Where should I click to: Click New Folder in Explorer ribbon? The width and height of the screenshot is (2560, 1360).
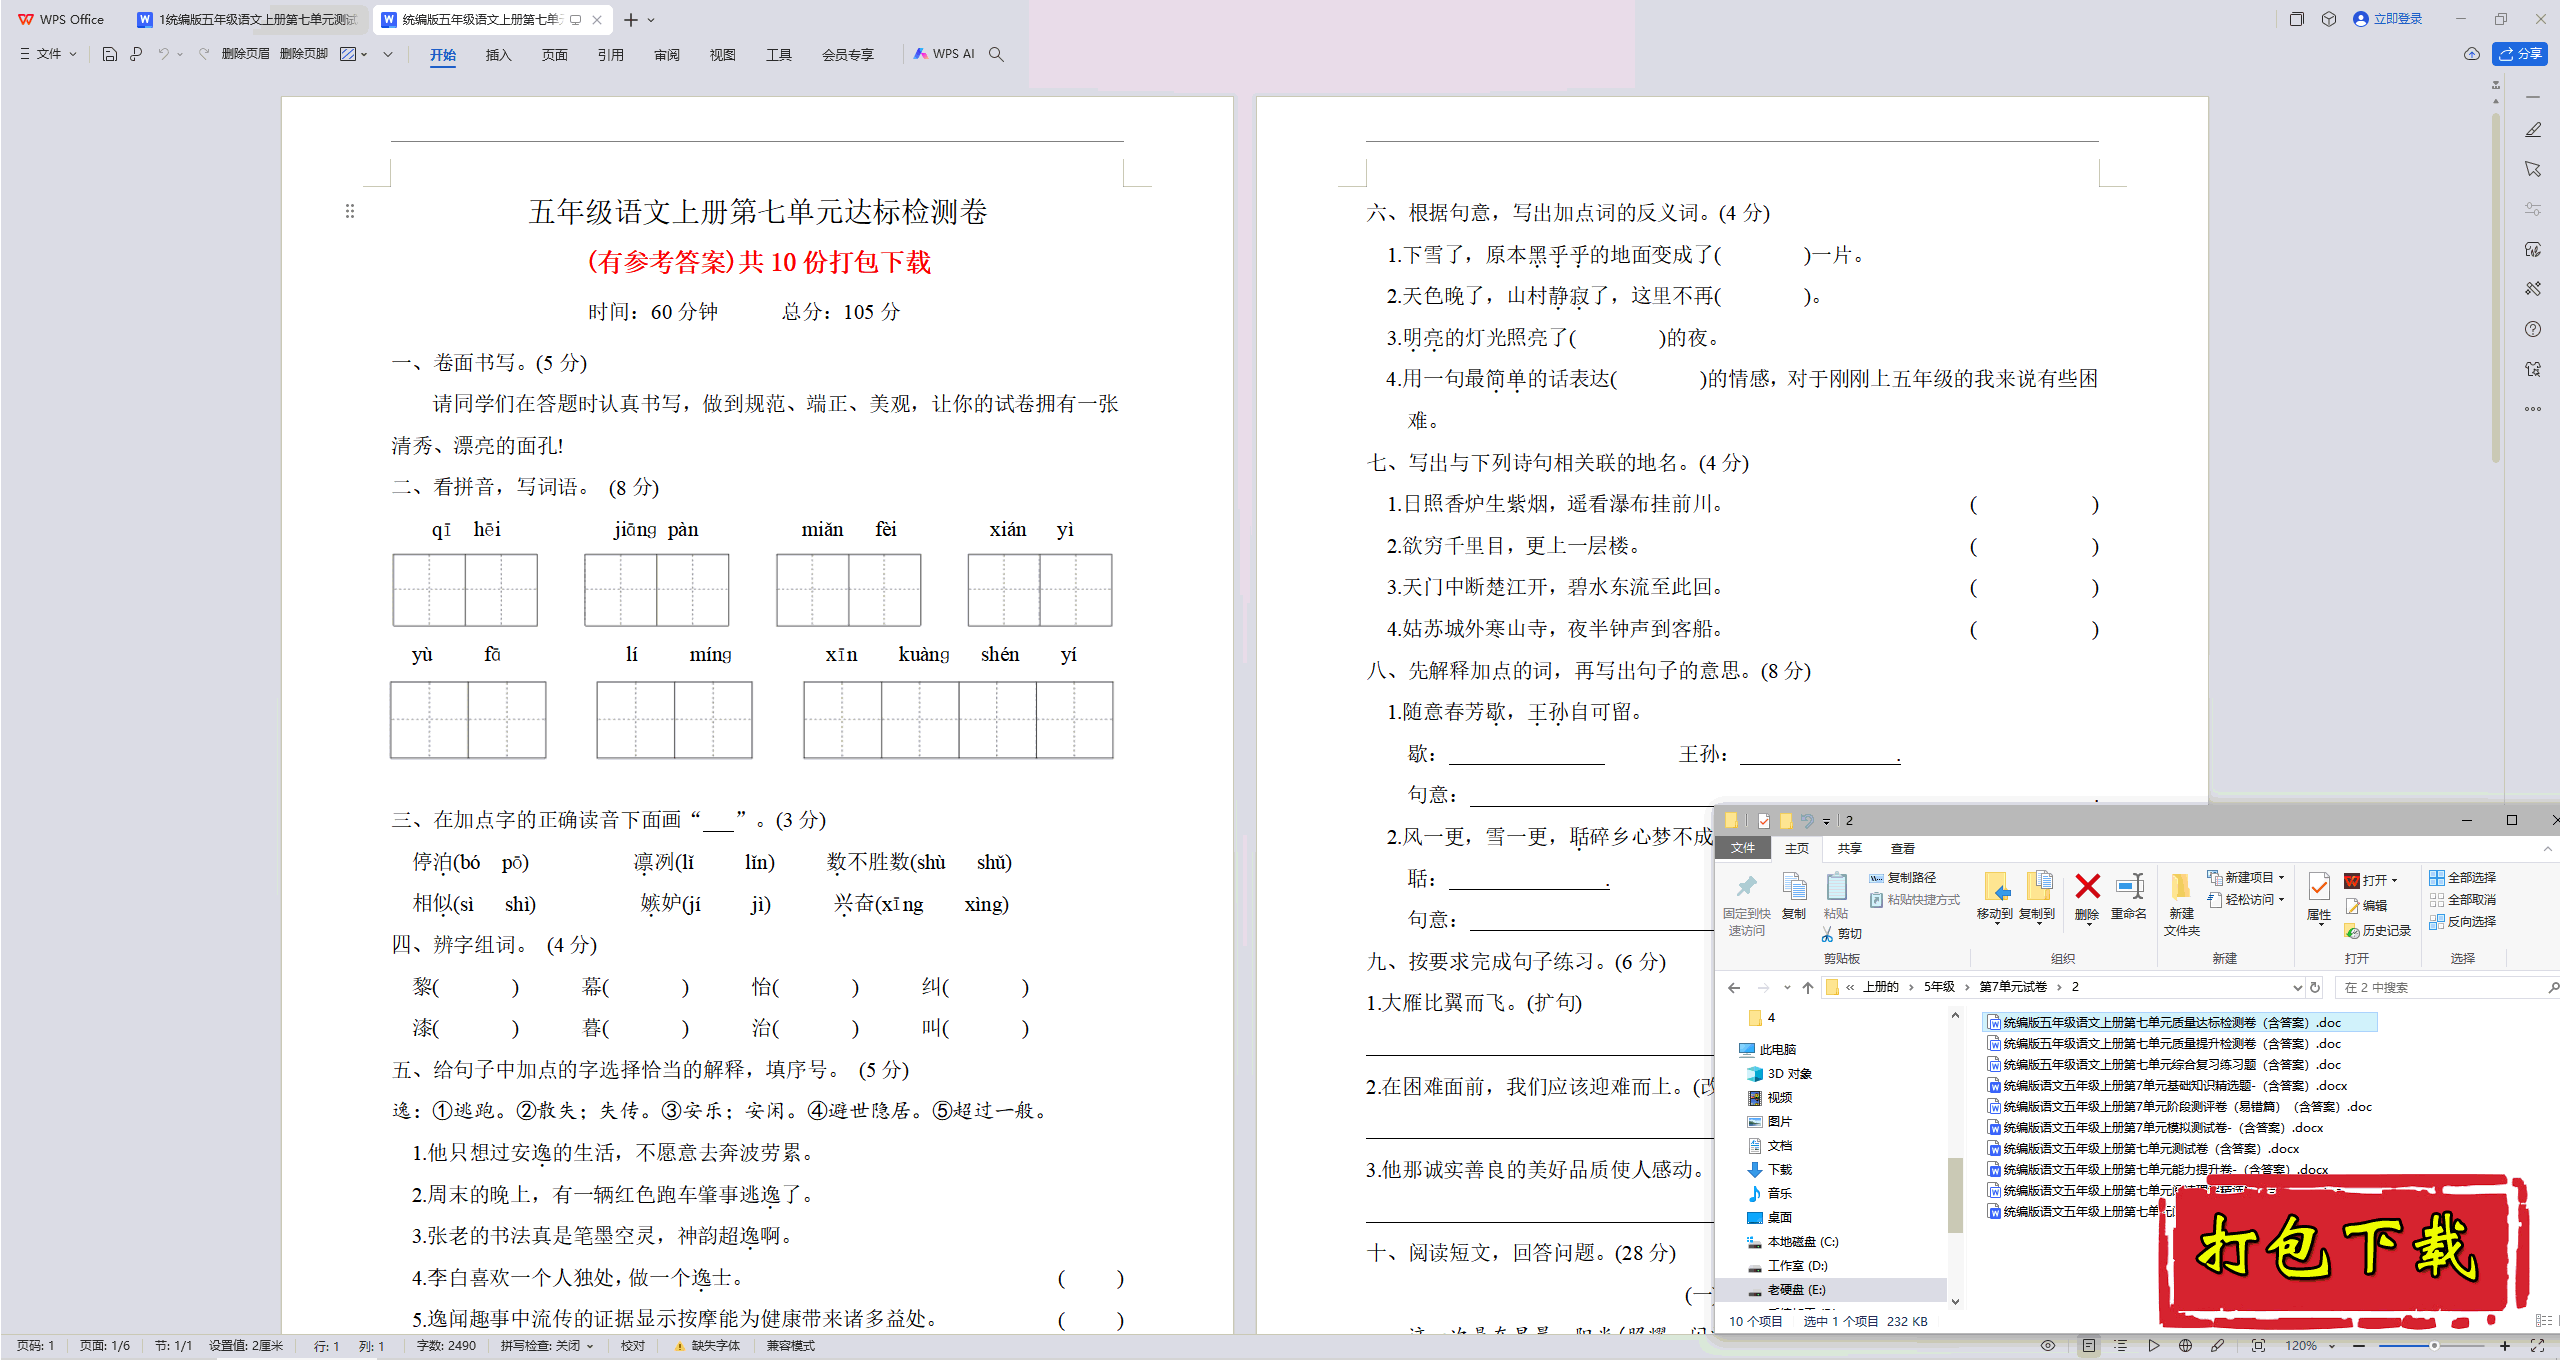(x=2181, y=904)
